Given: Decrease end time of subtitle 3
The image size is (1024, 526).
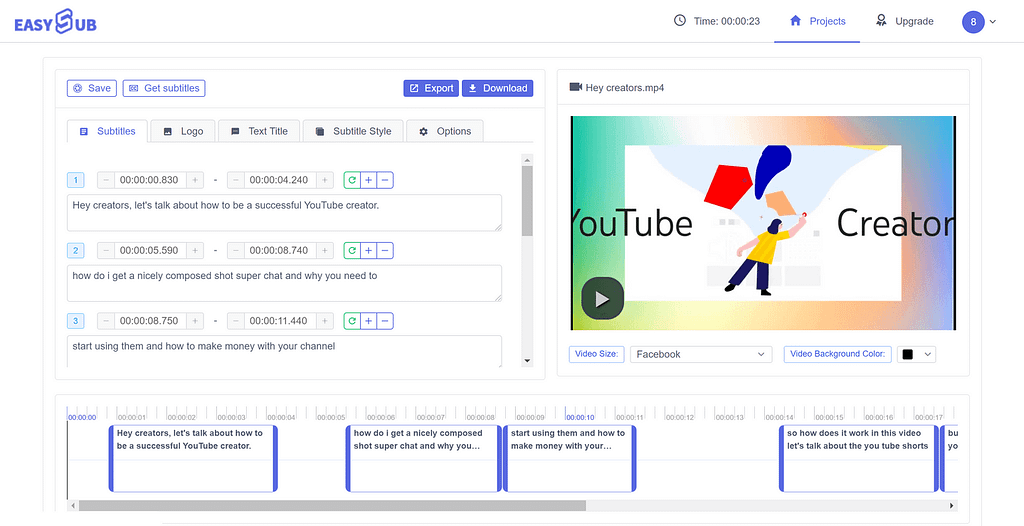Looking at the screenshot, I should 236,321.
